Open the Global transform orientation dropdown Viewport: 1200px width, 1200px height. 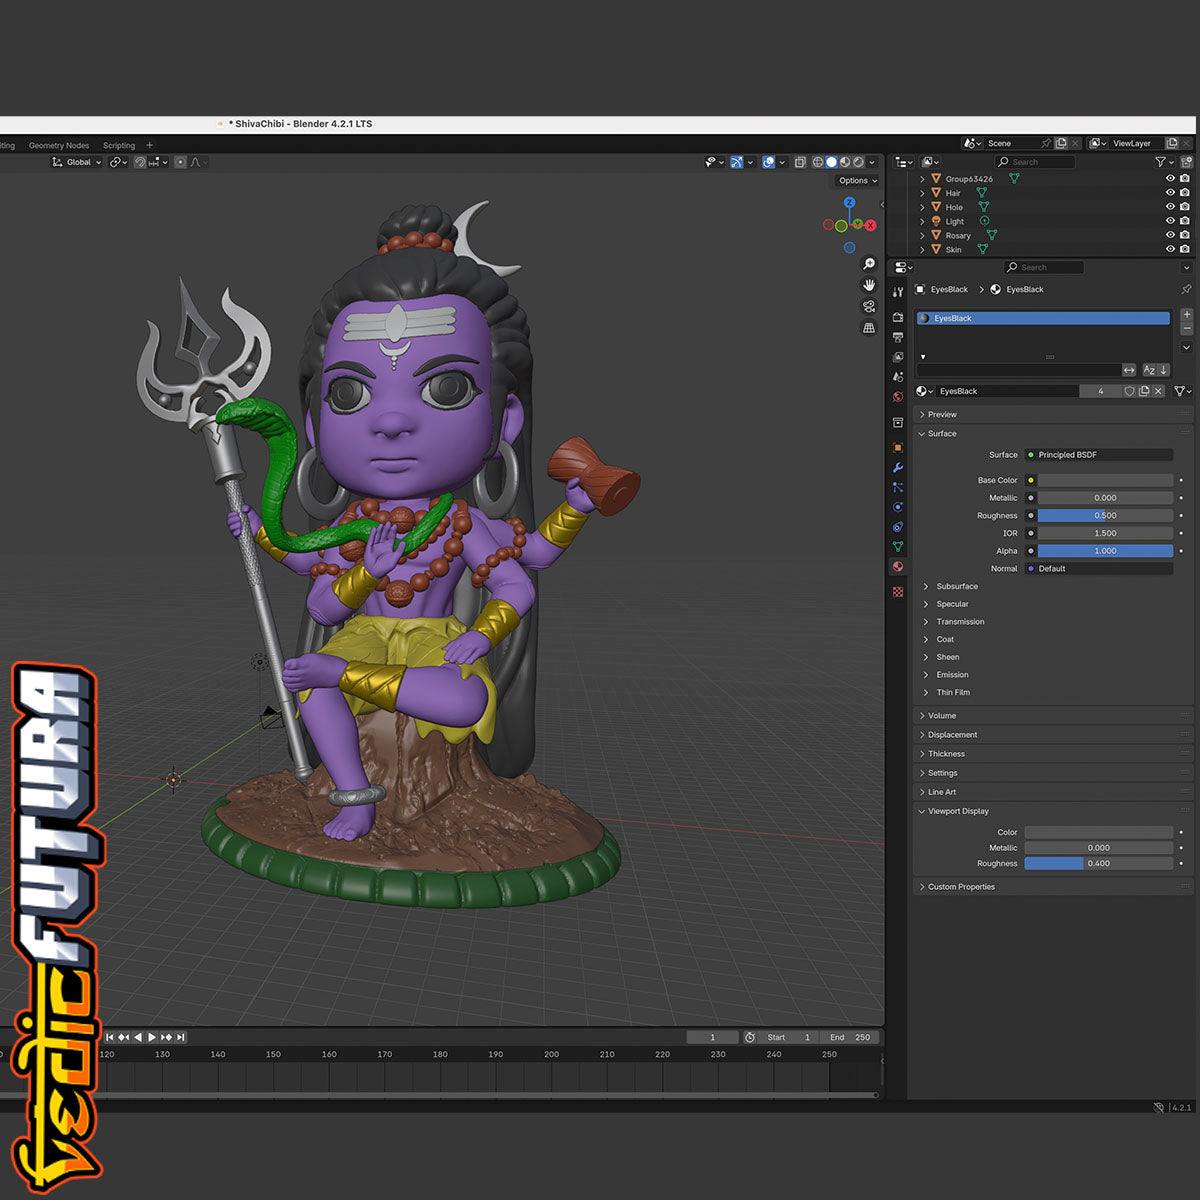coord(77,162)
